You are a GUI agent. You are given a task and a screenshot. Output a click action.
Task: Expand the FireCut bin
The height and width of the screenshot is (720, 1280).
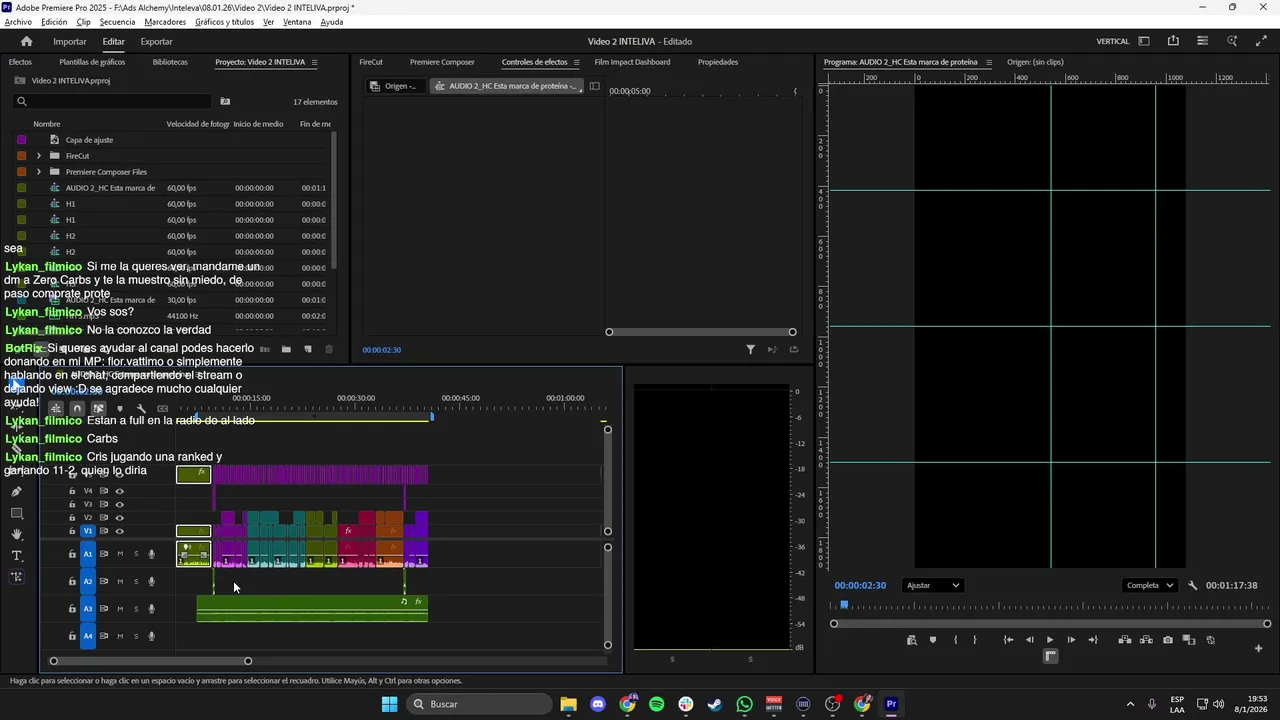click(x=39, y=156)
